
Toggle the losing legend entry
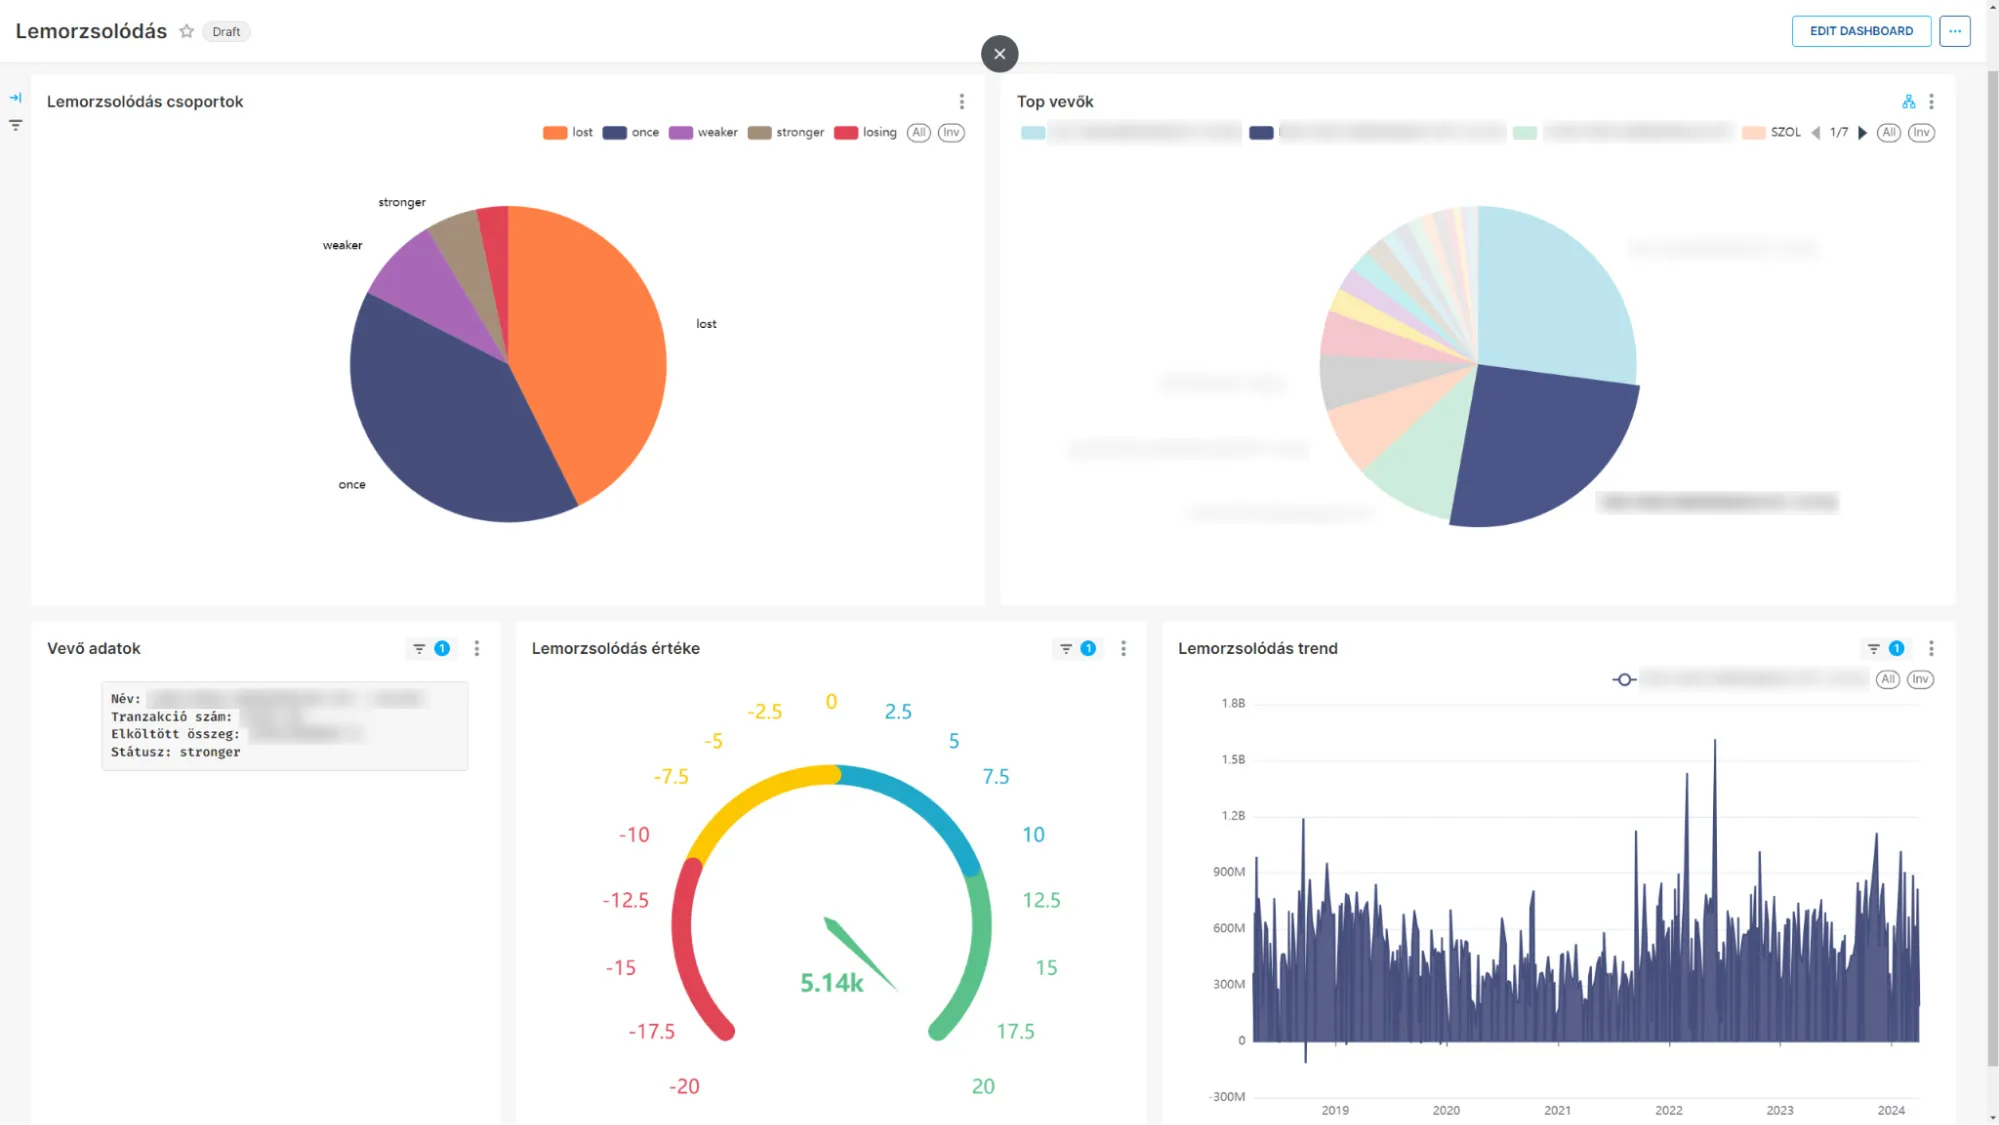pos(866,132)
